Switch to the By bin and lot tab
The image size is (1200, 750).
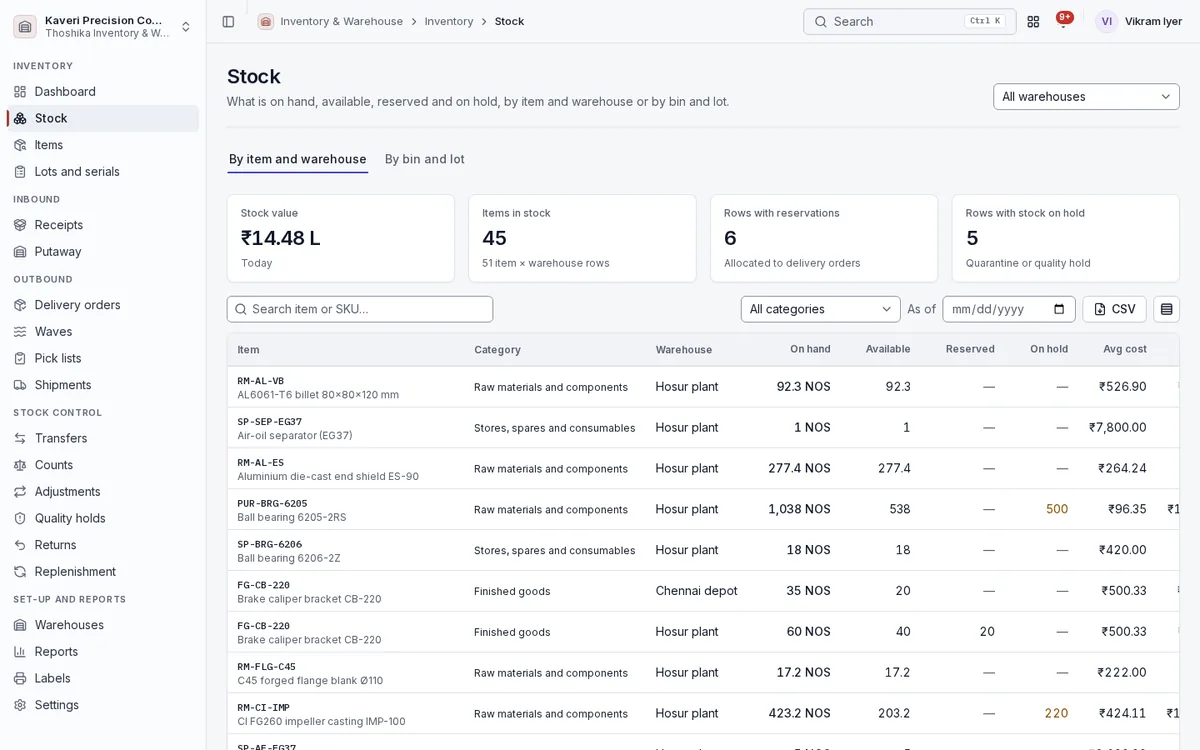tap(425, 159)
